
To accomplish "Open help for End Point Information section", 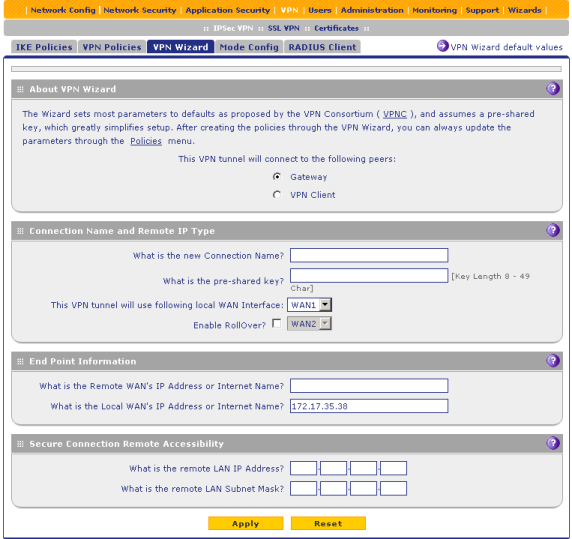I will [x=553, y=361].
